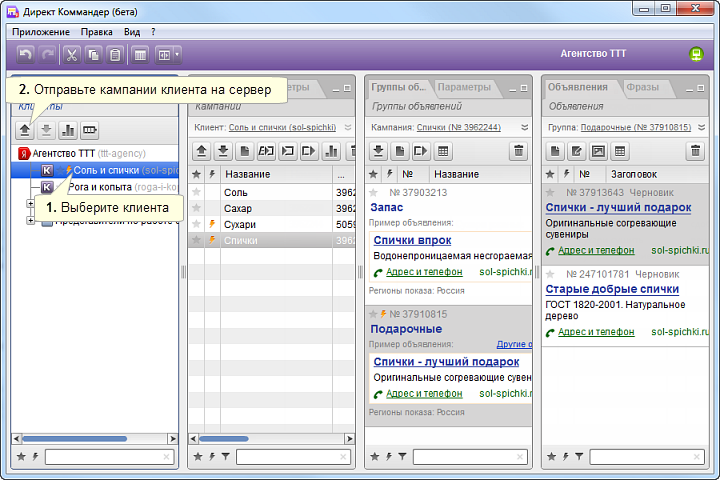Get client data from server in Clients panel
Screen dimensions: 720x480
46,130
